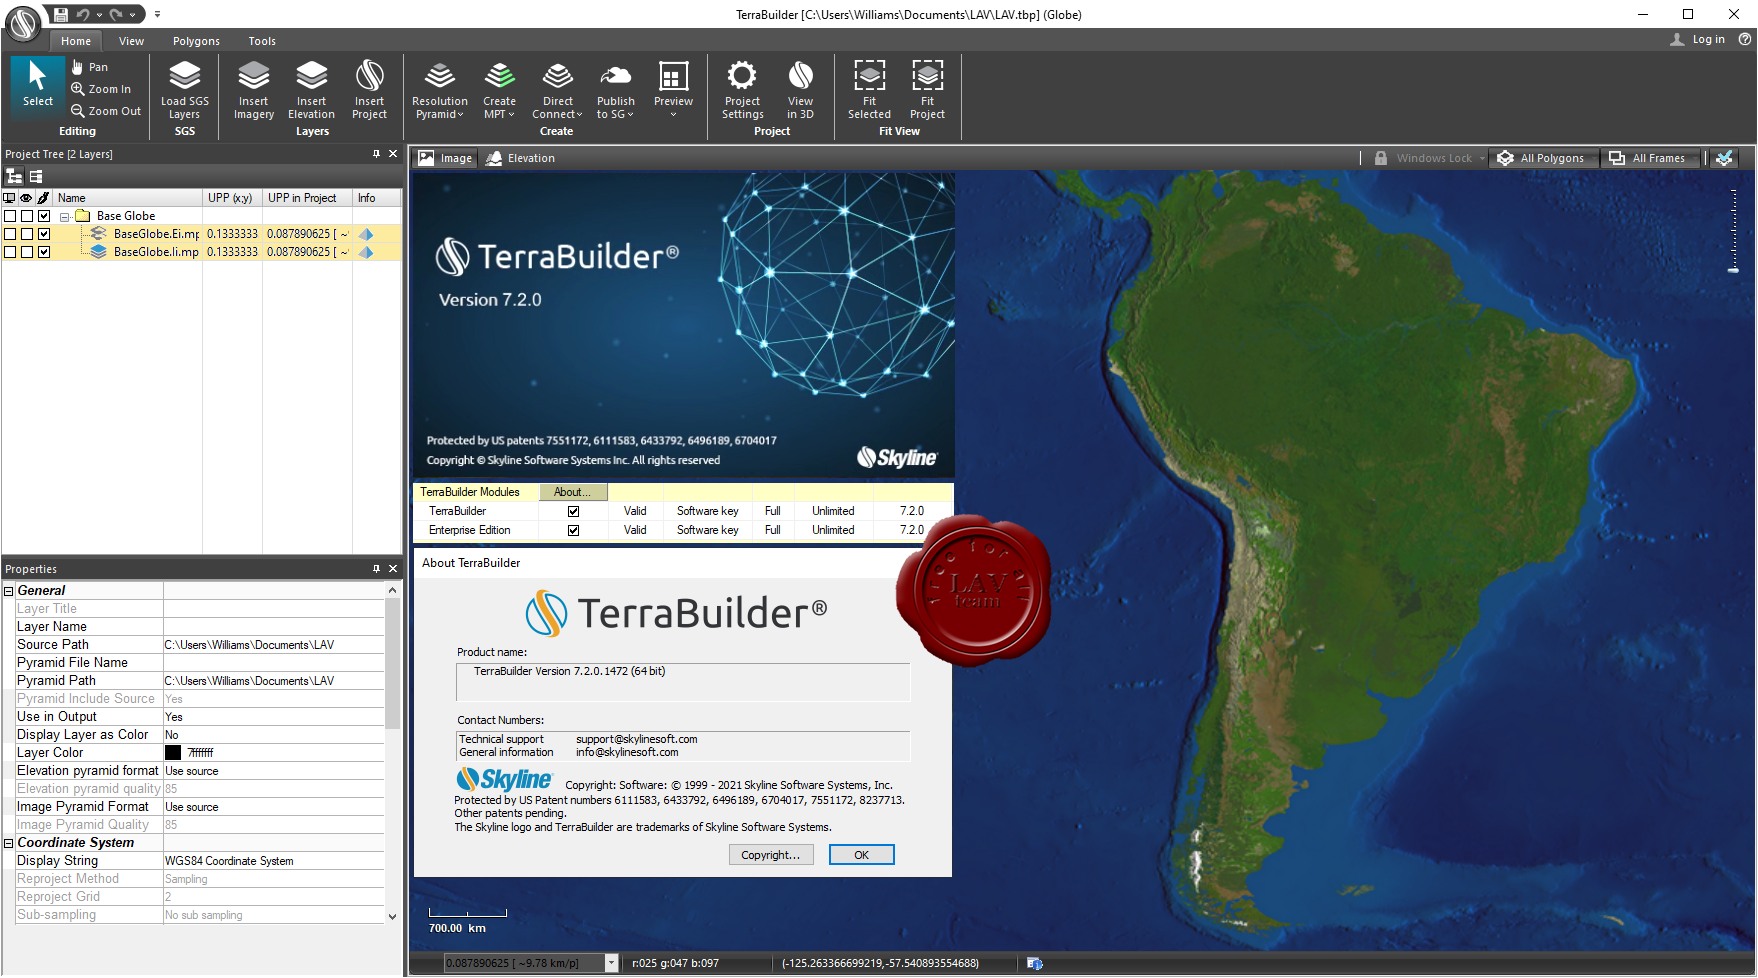Pick the Zoom Out tool
This screenshot has width=1758, height=978.
(106, 111)
